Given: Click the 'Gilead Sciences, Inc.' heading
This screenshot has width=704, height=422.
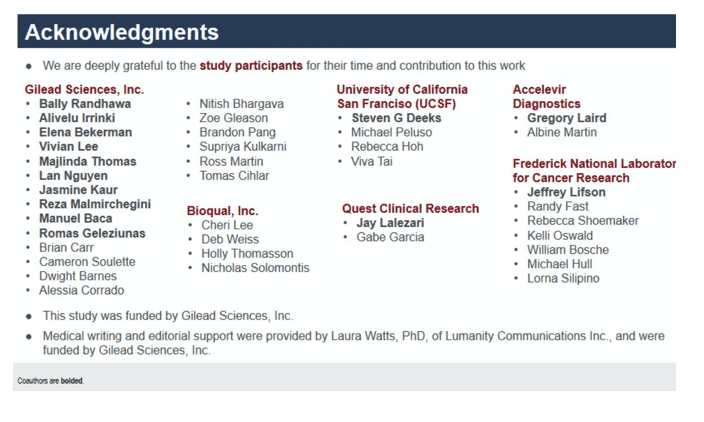Looking at the screenshot, I should 84,89.
